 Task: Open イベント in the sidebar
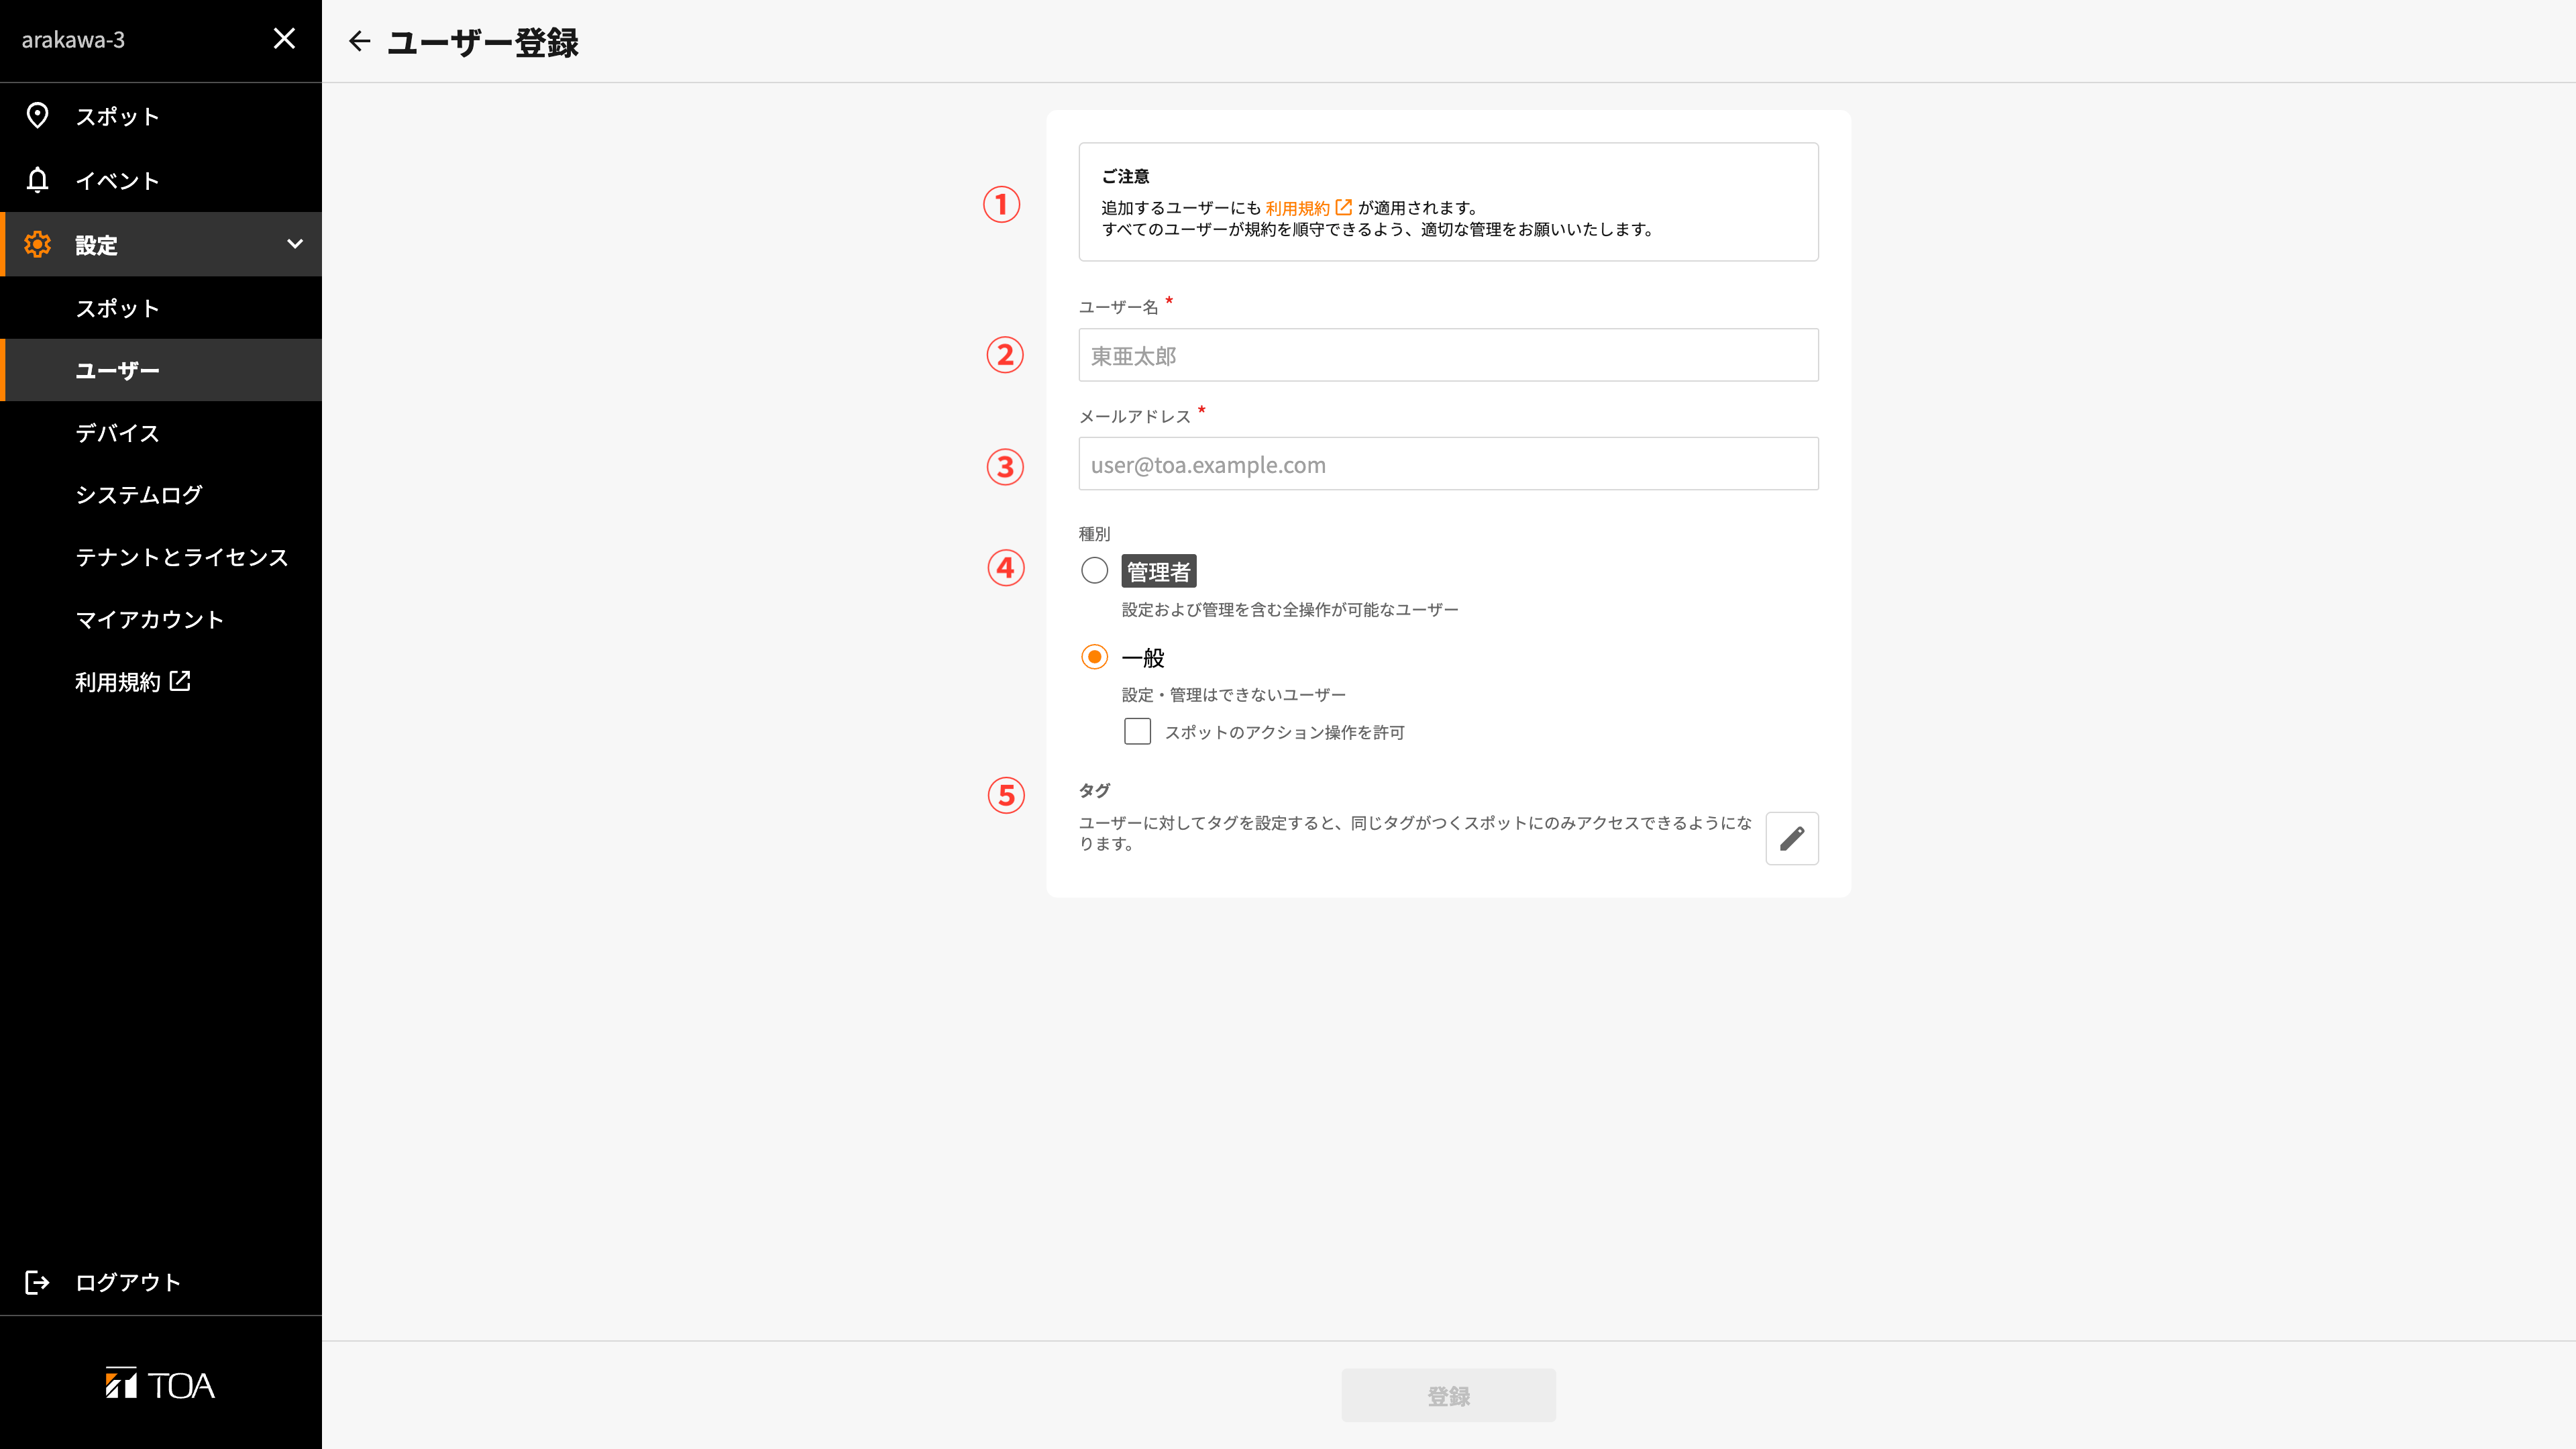161,180
